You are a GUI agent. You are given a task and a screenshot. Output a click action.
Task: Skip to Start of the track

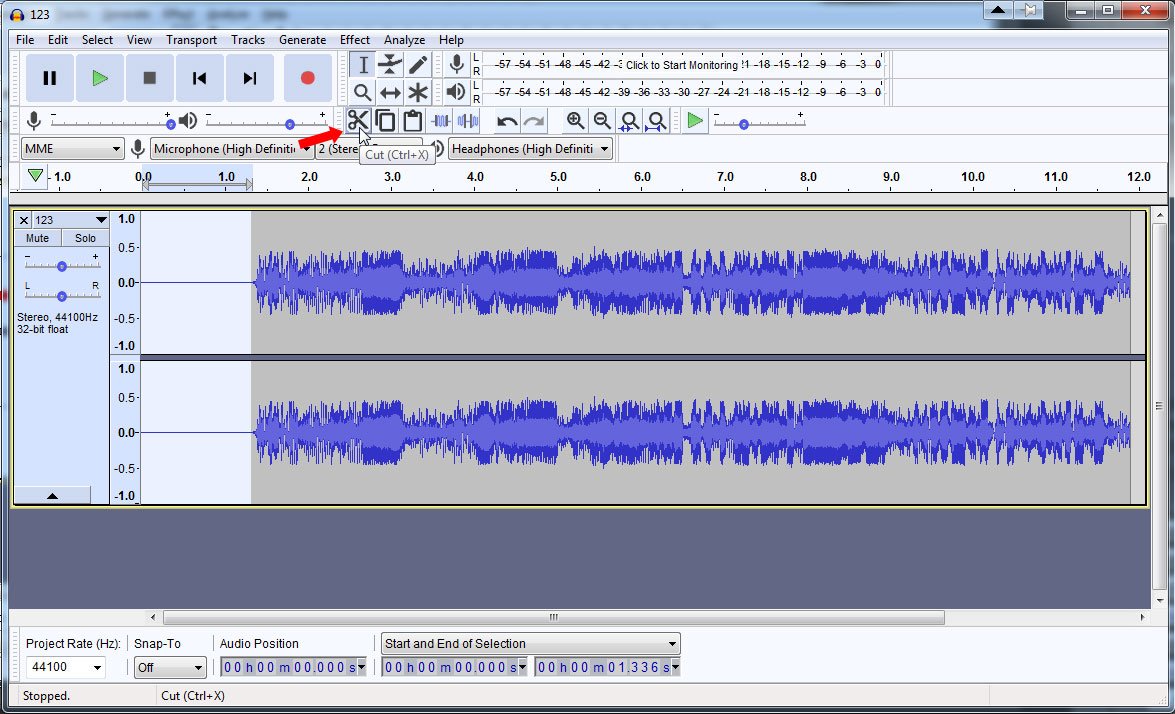point(199,78)
